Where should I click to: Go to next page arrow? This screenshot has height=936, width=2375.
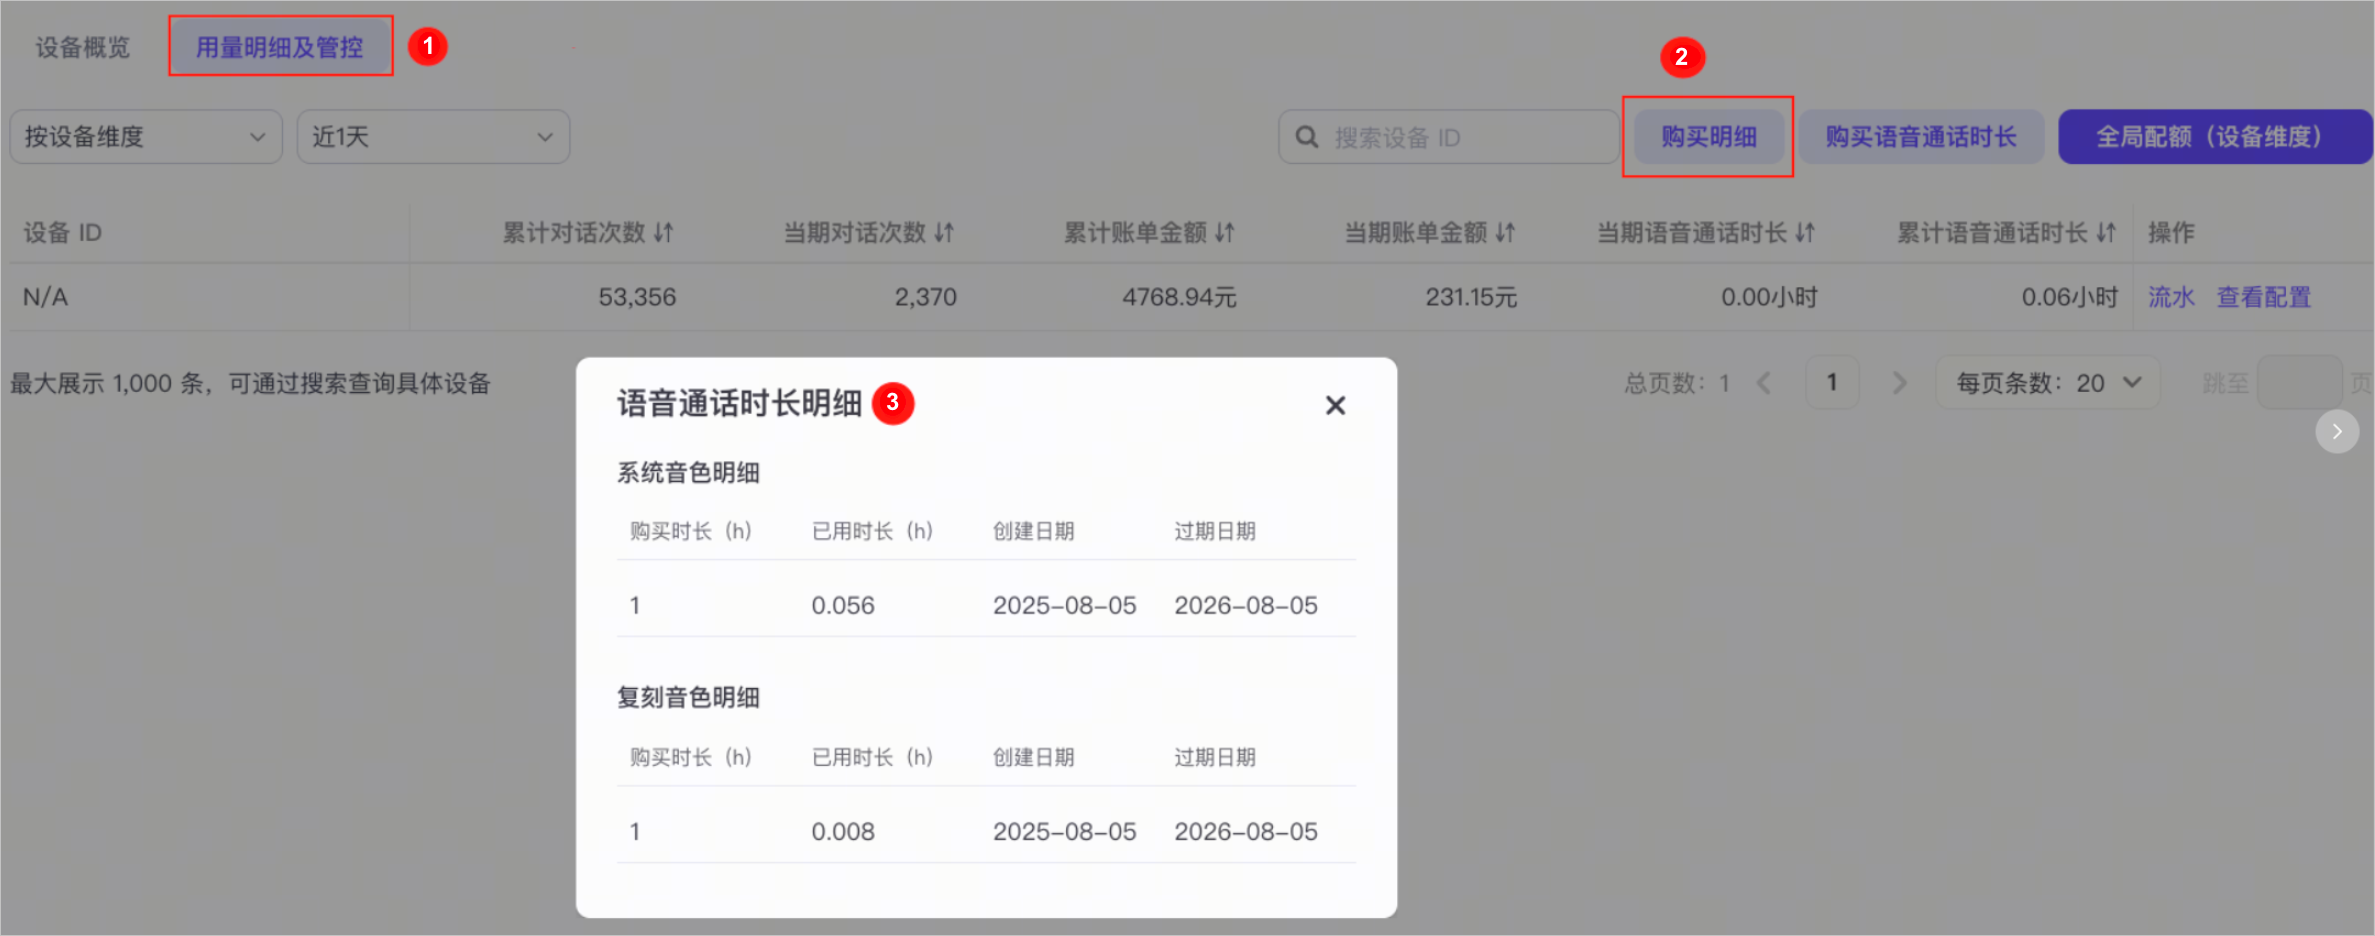pyautogui.click(x=1899, y=383)
